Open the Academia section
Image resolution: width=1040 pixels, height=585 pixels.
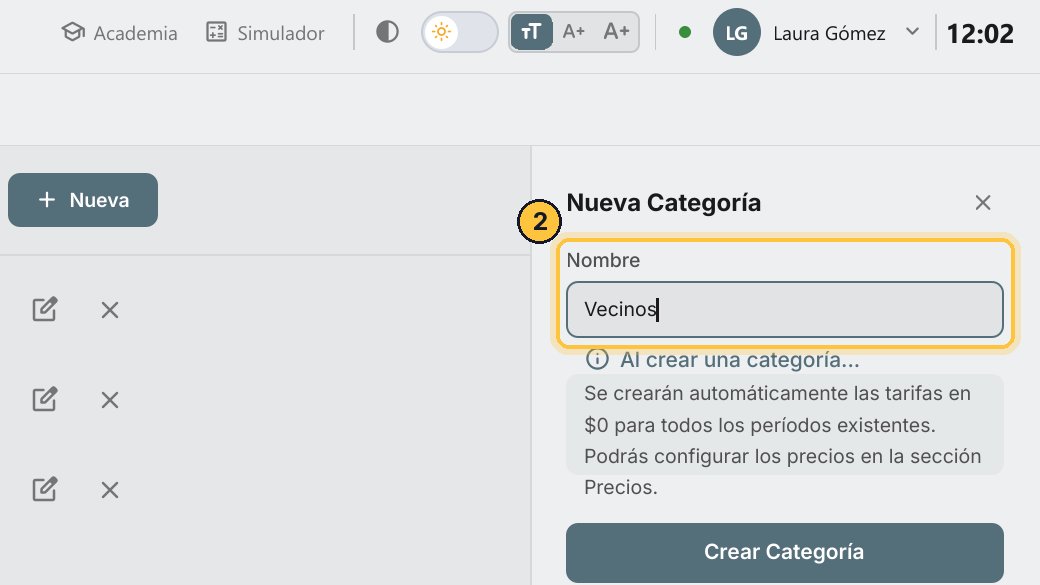[119, 32]
